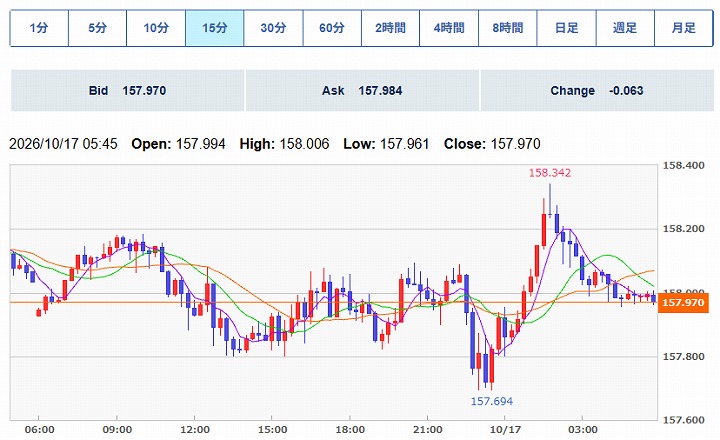Click the 2026/10/17 05:45 timestamp
This screenshot has width=720, height=440.
click(63, 144)
